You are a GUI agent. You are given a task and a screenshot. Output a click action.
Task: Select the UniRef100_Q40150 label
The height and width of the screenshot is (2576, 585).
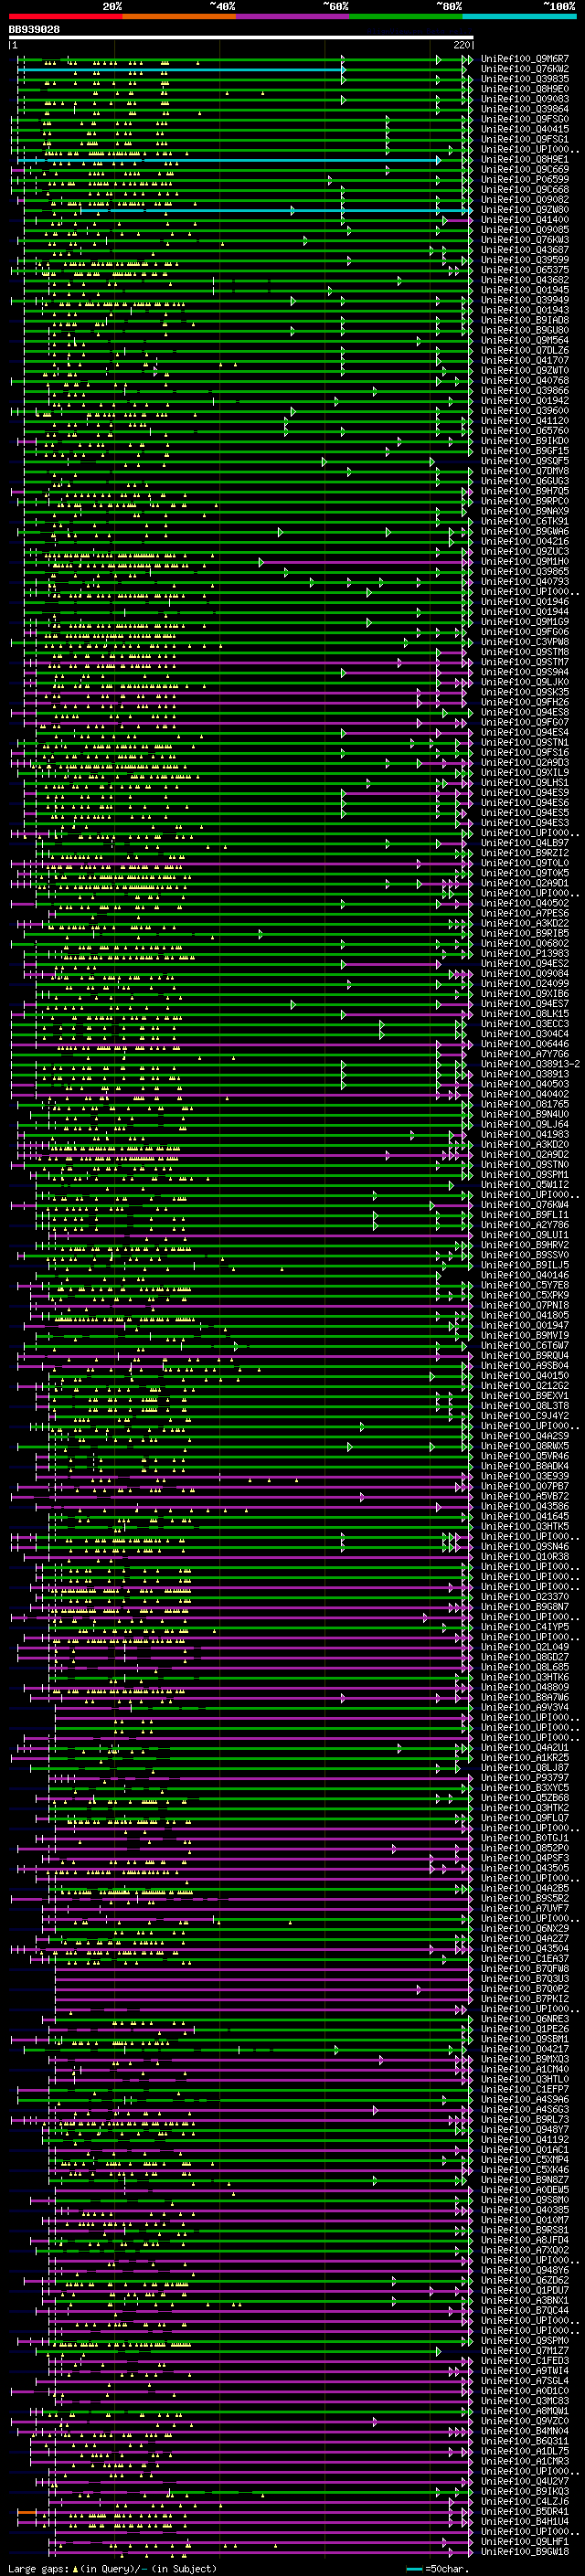point(525,1375)
